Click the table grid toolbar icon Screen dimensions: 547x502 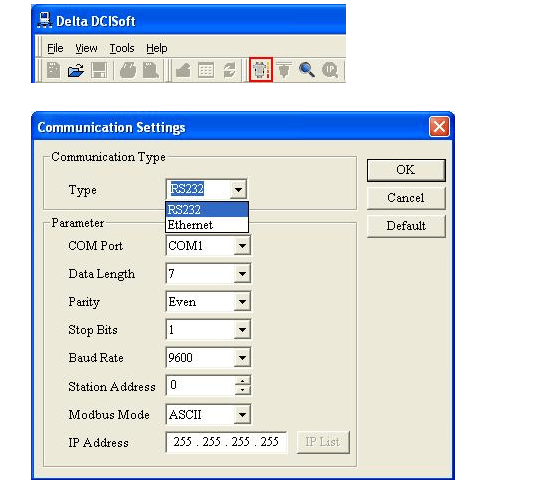pyautogui.click(x=206, y=70)
